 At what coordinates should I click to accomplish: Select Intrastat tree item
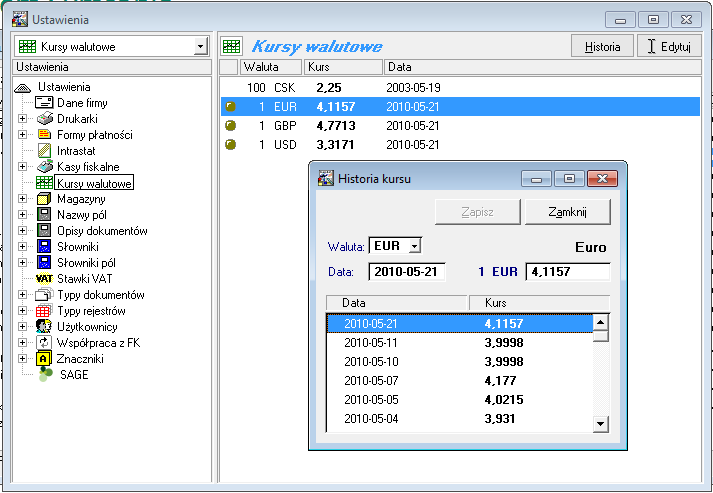76,151
